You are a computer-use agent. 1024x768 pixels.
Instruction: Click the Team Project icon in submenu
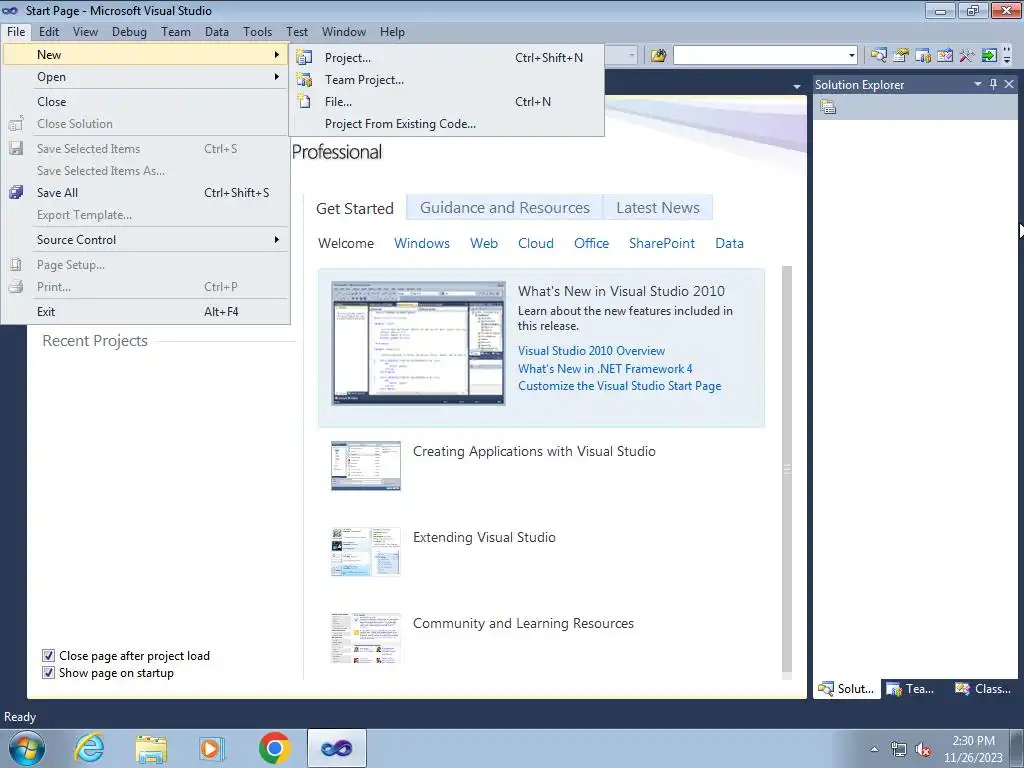pos(304,80)
